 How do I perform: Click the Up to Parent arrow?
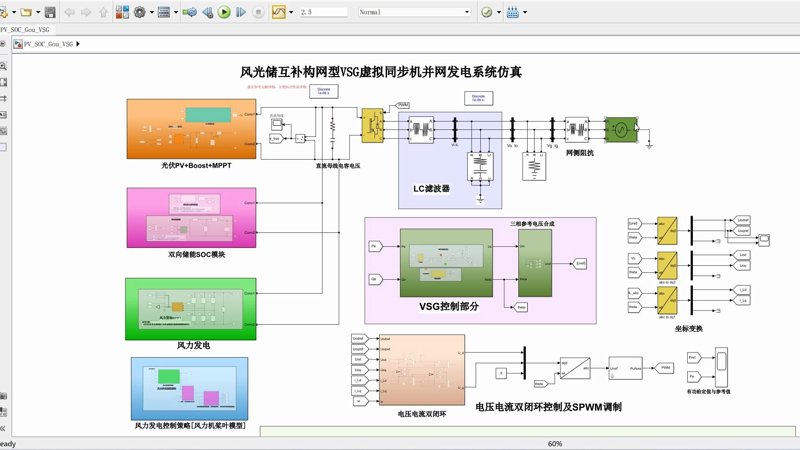click(x=104, y=12)
